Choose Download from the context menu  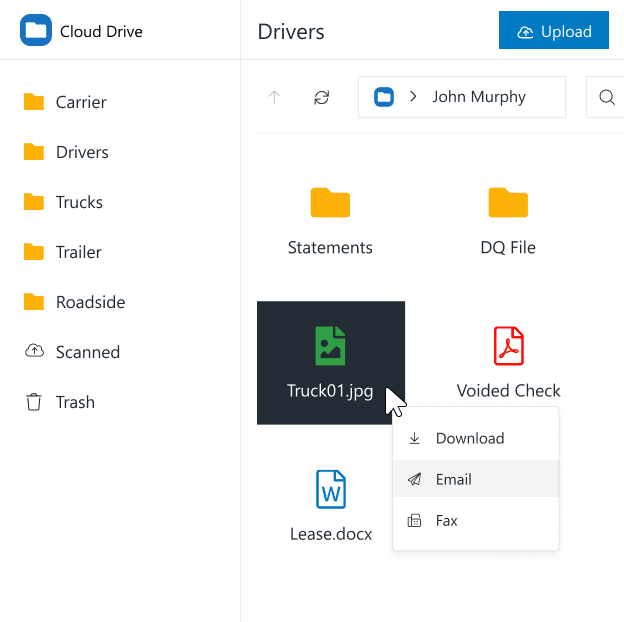476,438
